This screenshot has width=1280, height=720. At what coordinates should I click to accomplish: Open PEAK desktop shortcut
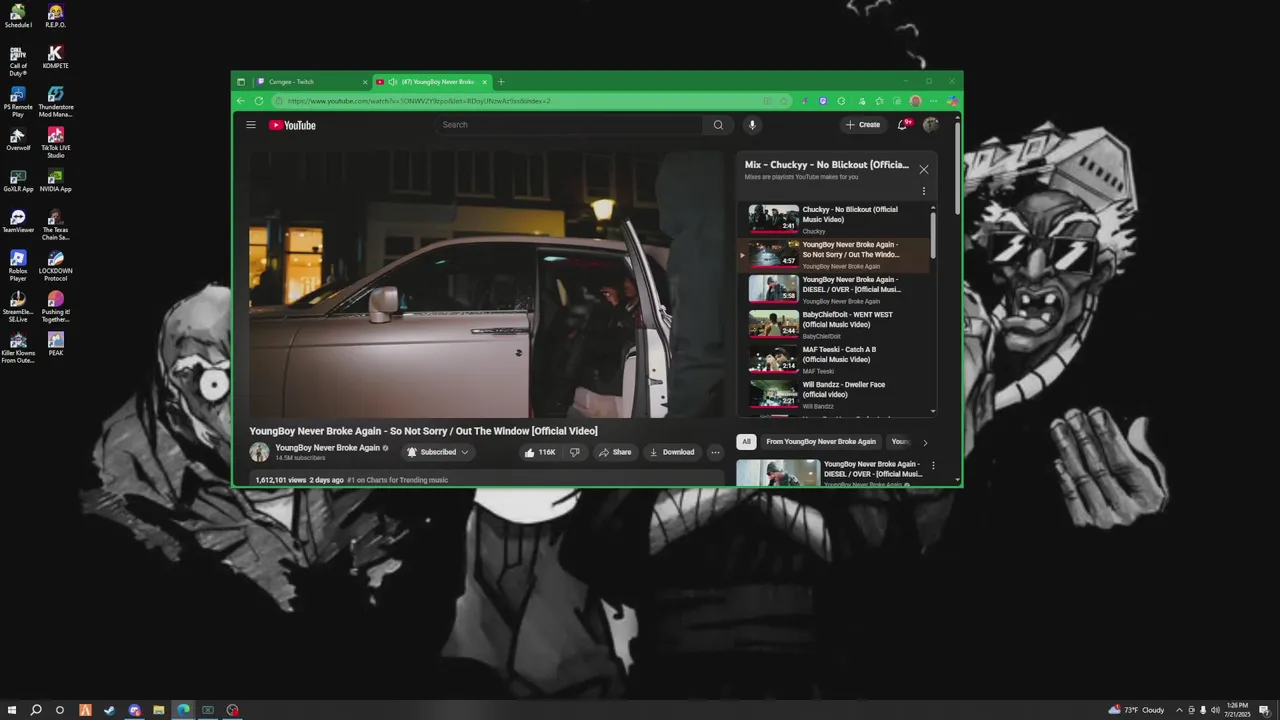click(x=56, y=345)
